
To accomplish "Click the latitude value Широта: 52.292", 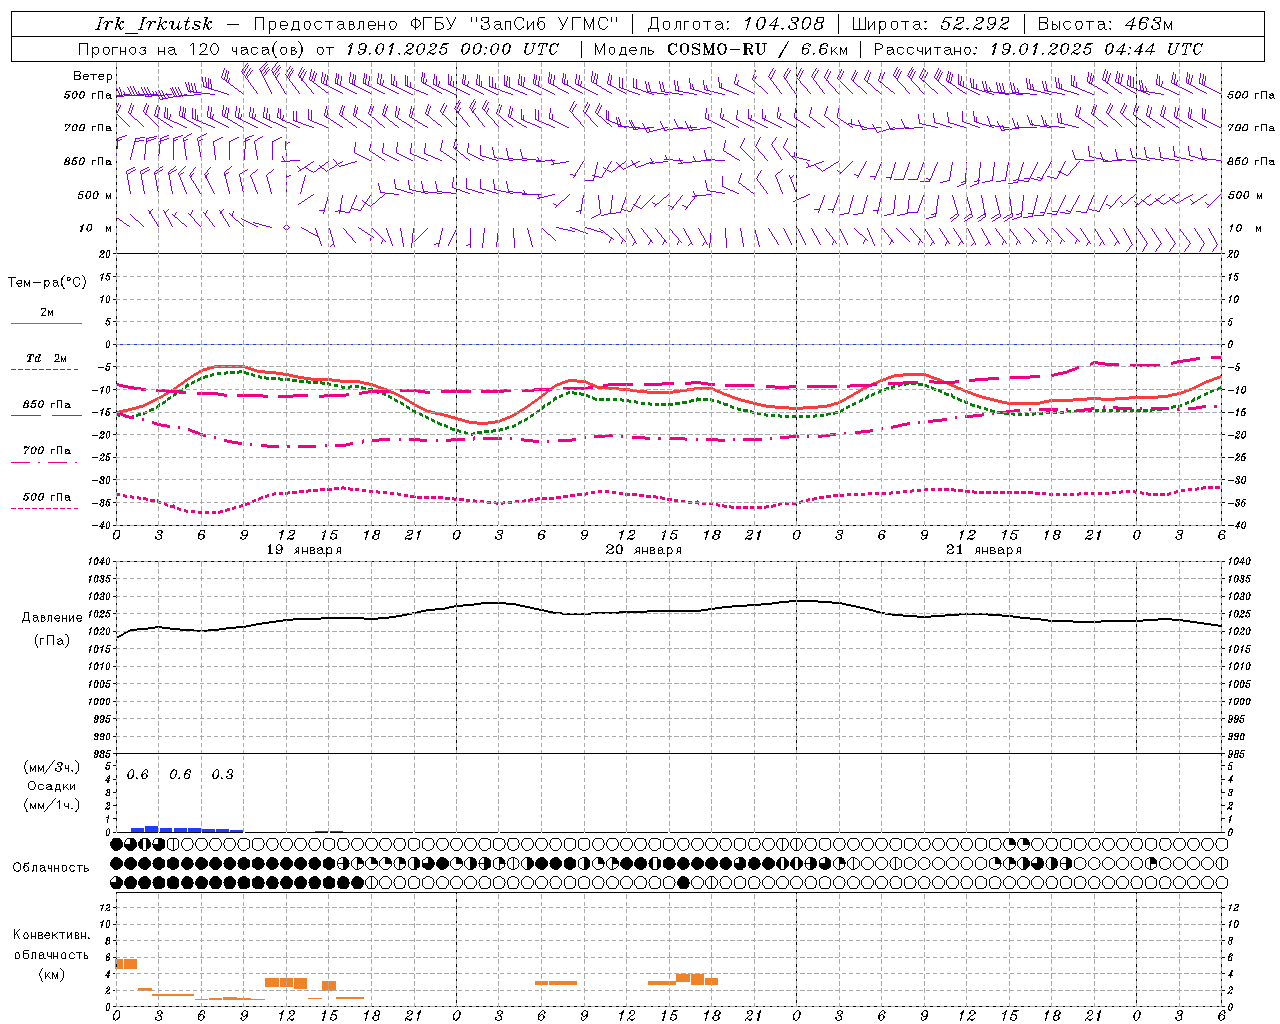I will point(930,24).
